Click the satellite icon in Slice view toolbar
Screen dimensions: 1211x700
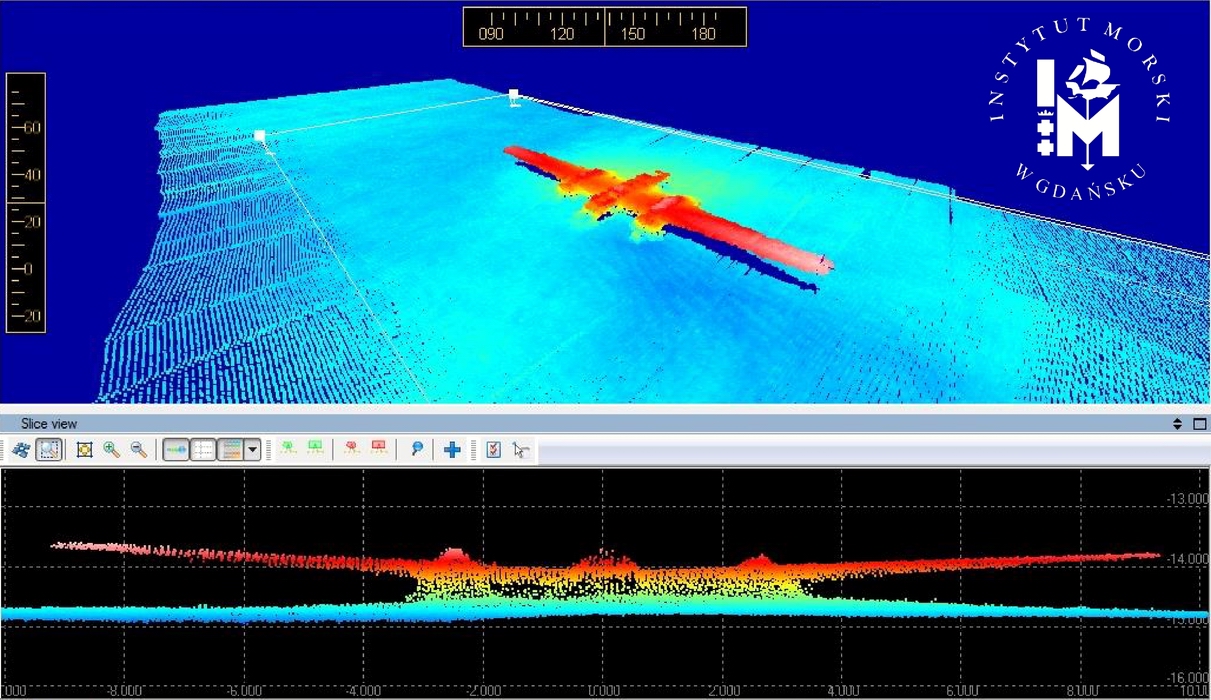click(21, 450)
